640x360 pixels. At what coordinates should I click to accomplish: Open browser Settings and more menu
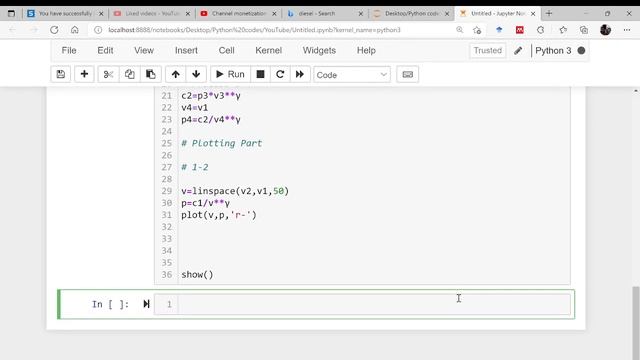point(627,30)
